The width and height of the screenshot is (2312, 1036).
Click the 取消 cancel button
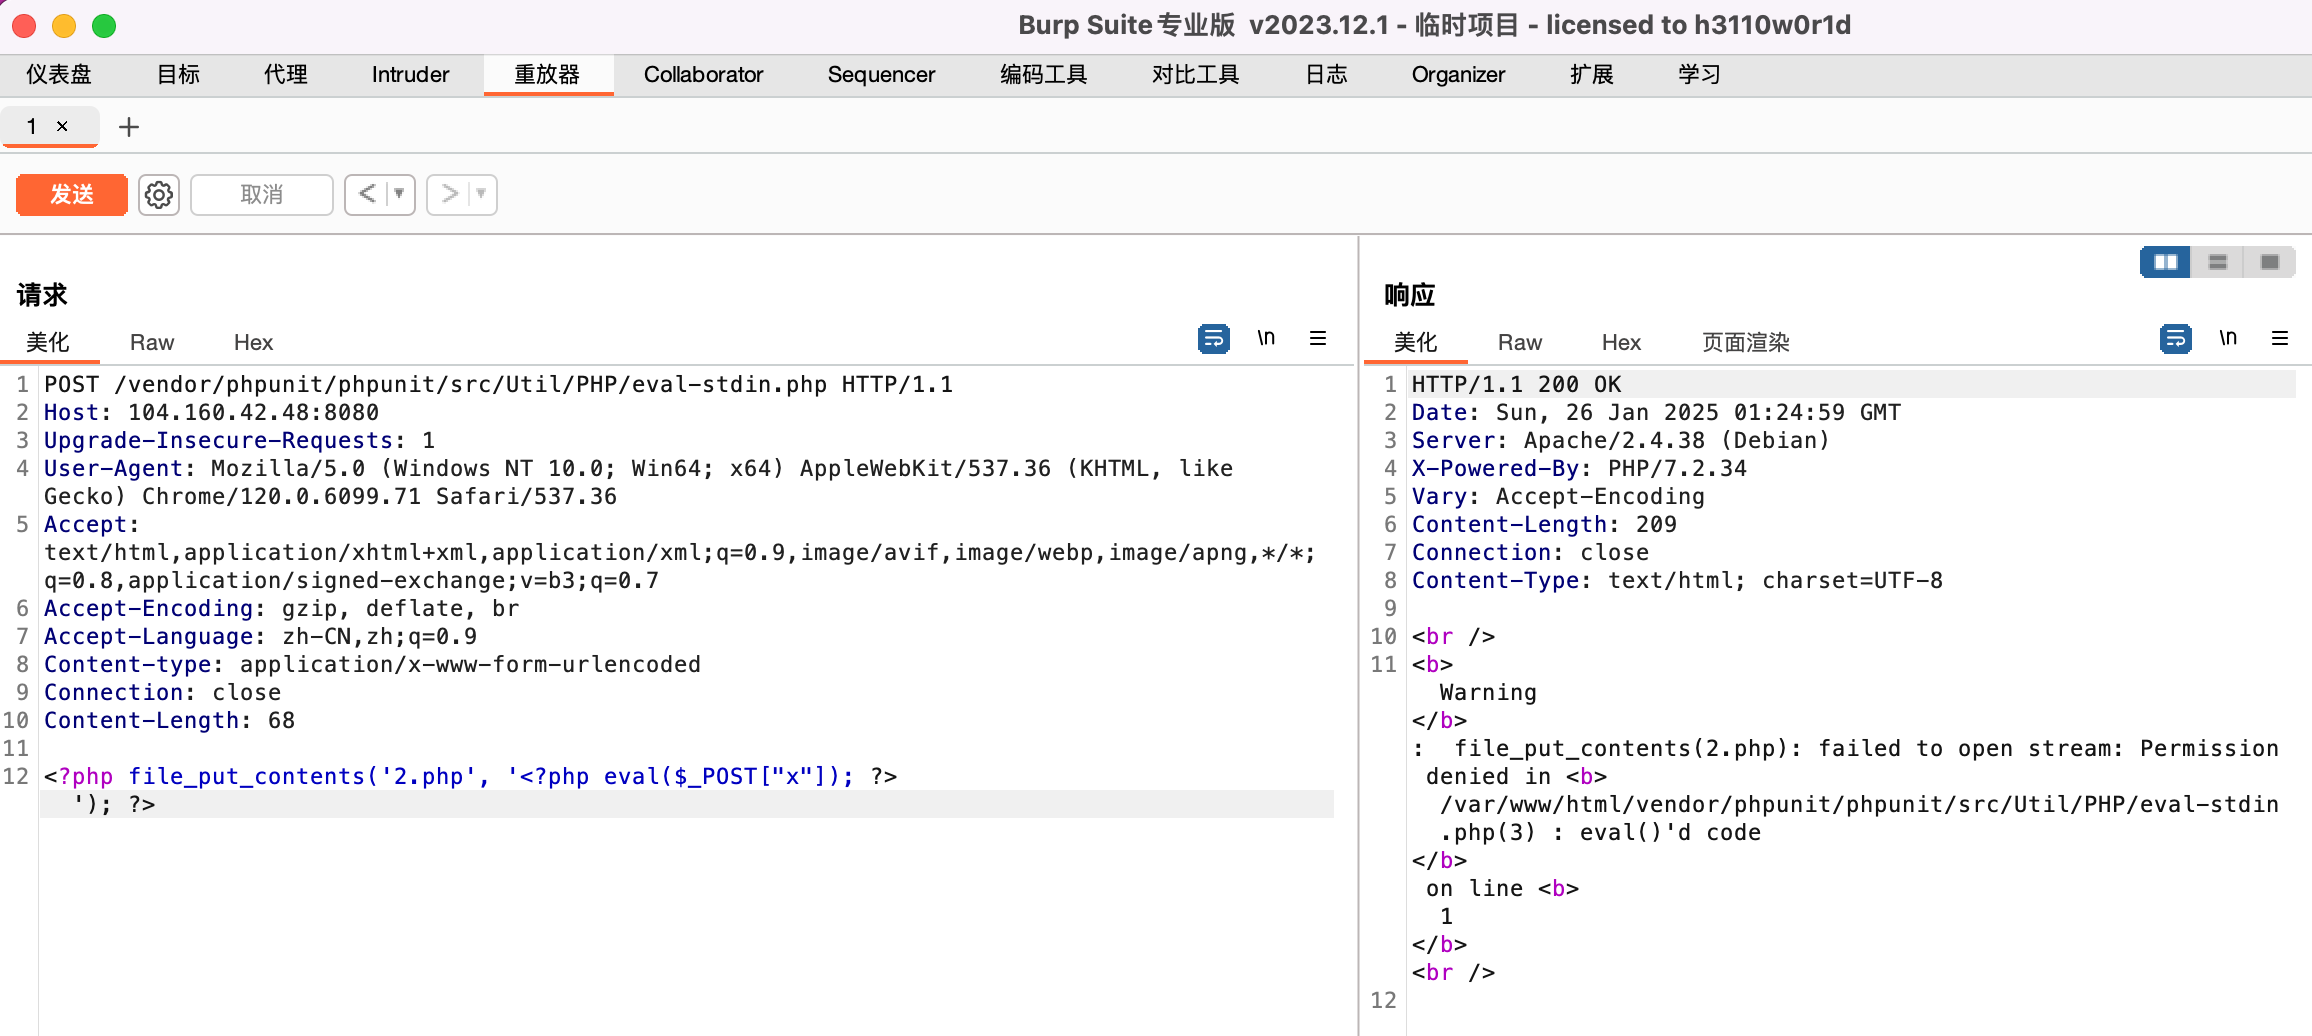(261, 194)
